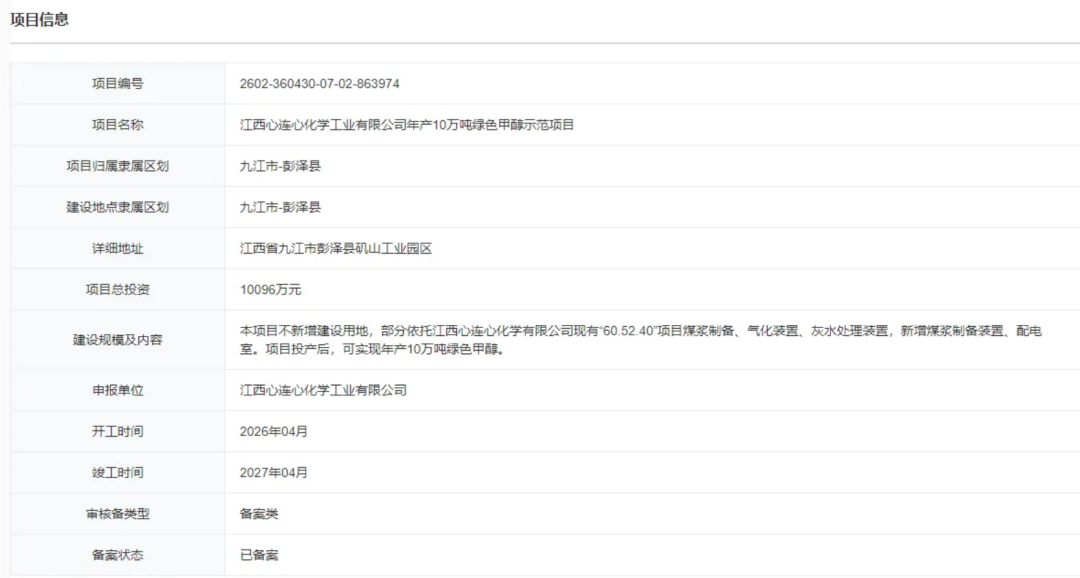The height and width of the screenshot is (578, 1080).
Task: Select the applicant value in 申报单位 row
Action: (x=323, y=390)
